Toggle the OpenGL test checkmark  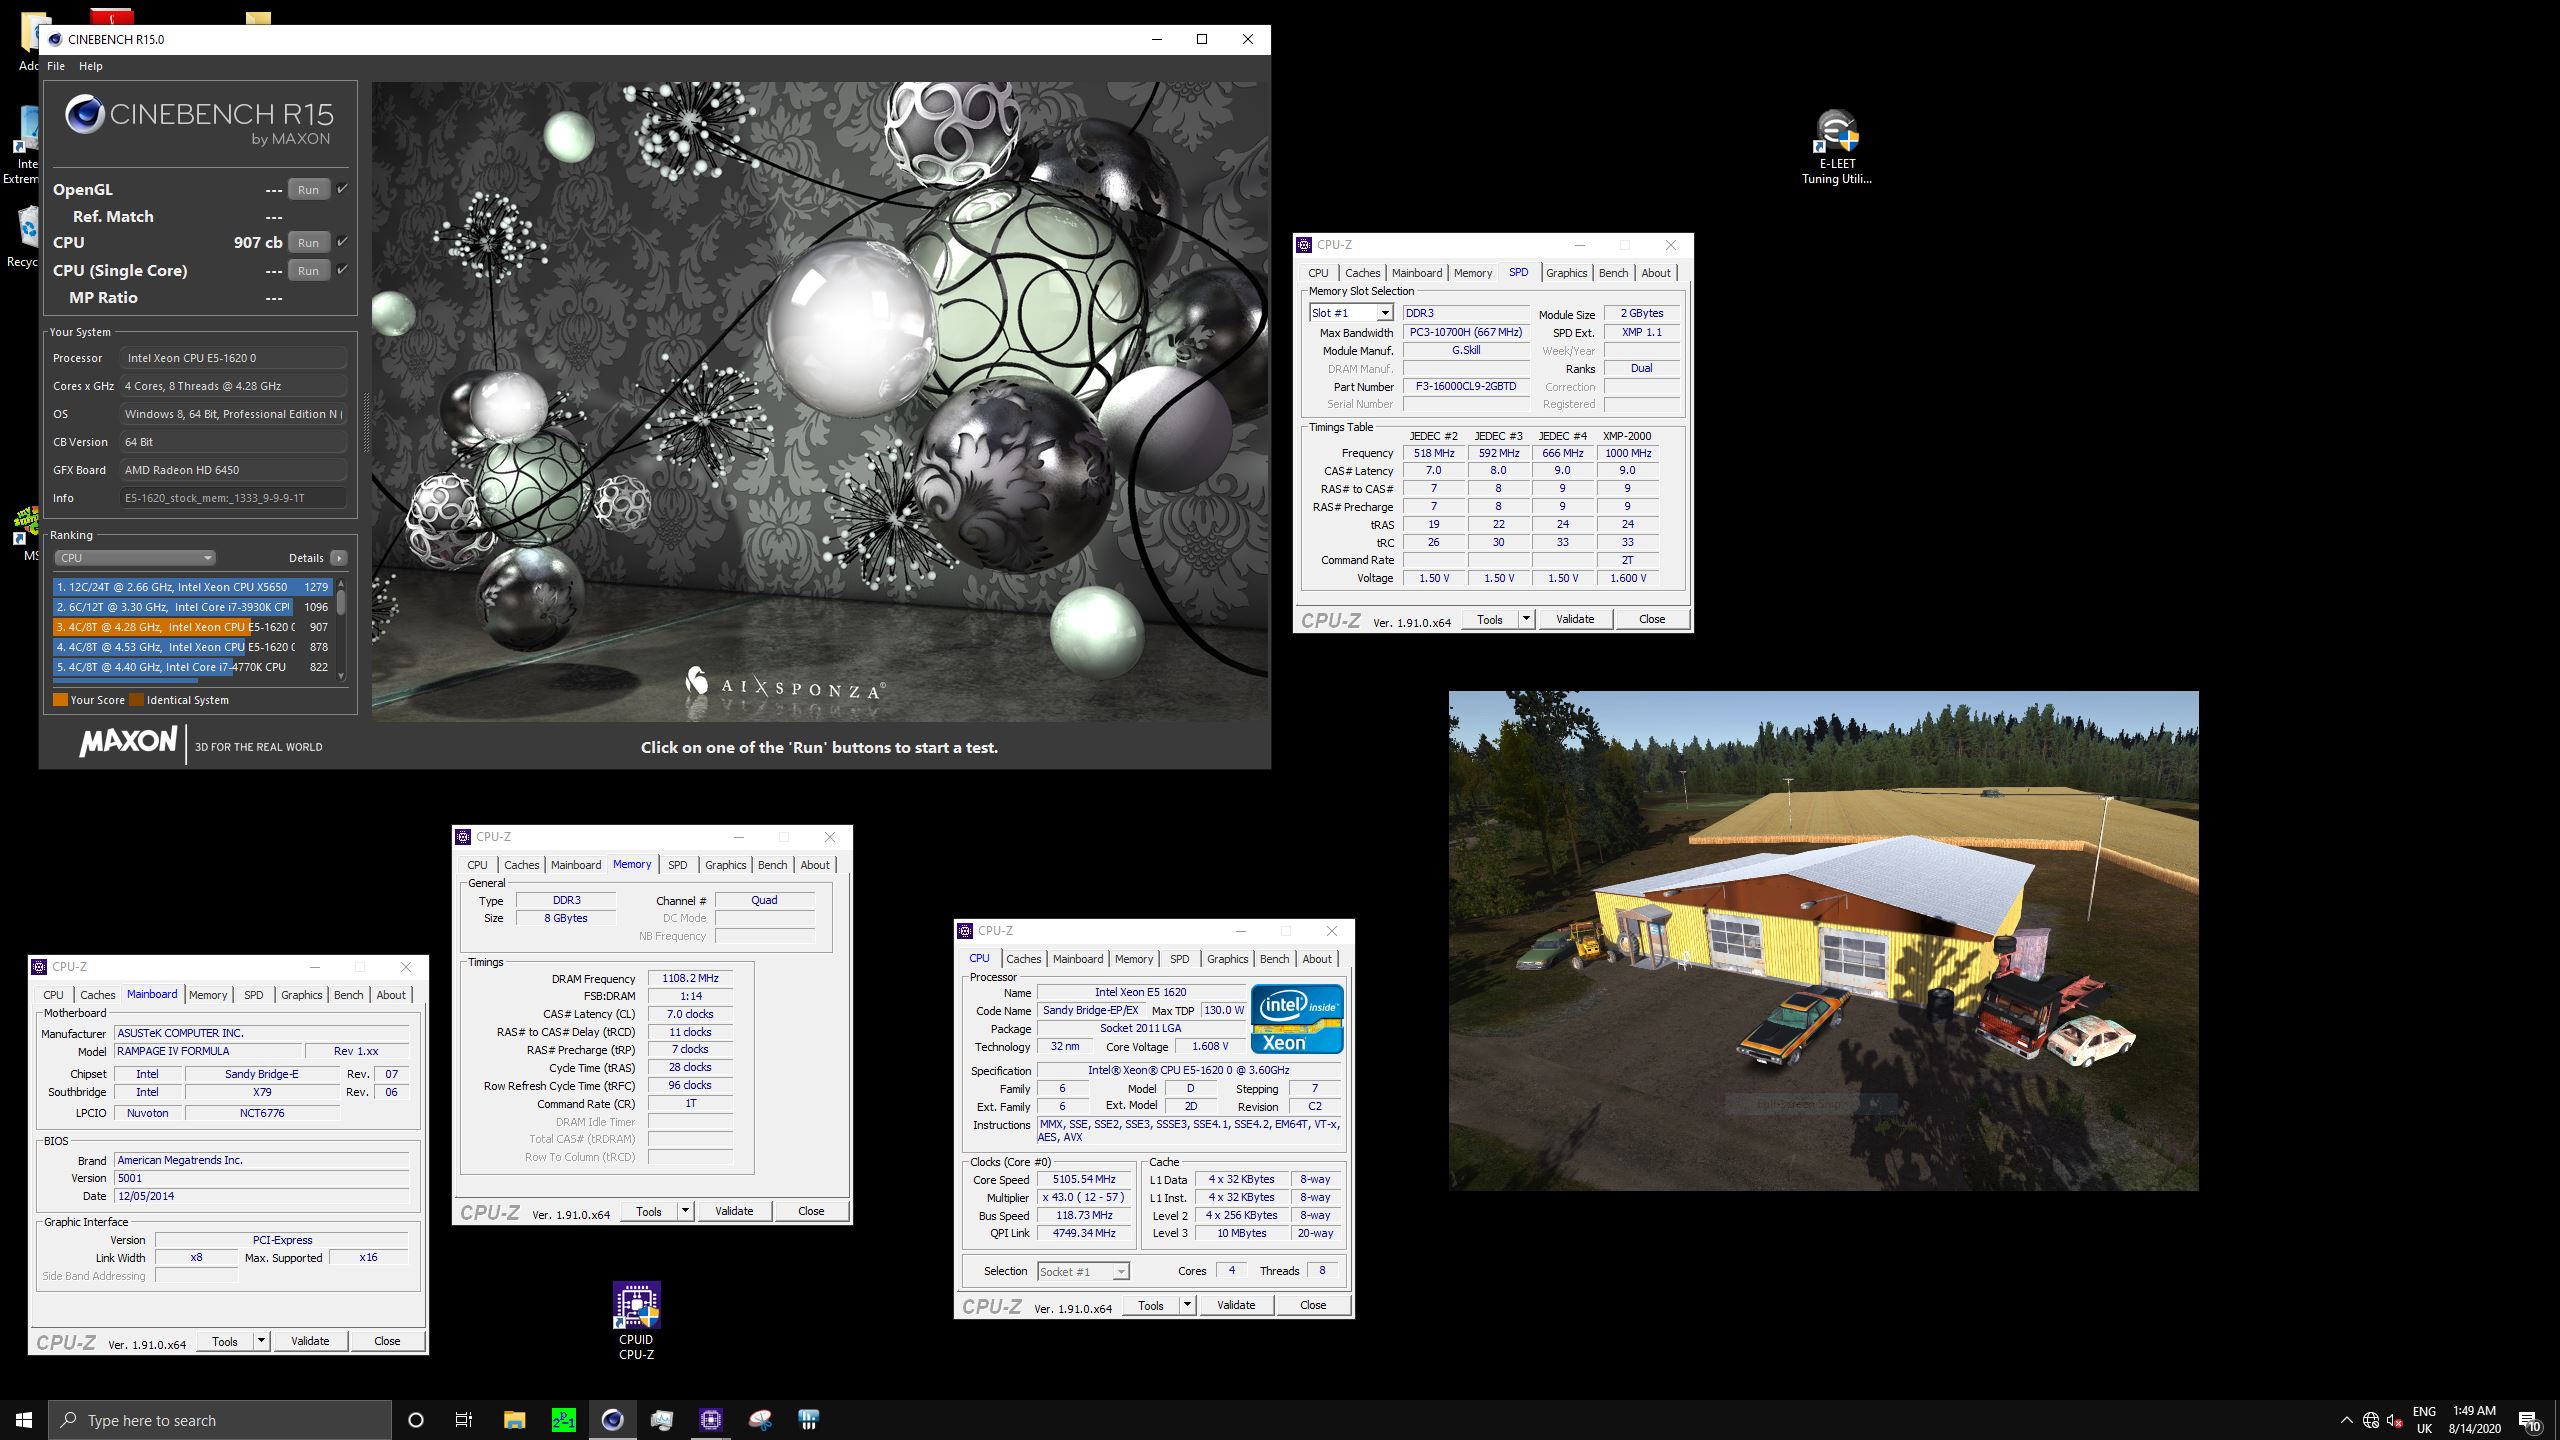342,189
